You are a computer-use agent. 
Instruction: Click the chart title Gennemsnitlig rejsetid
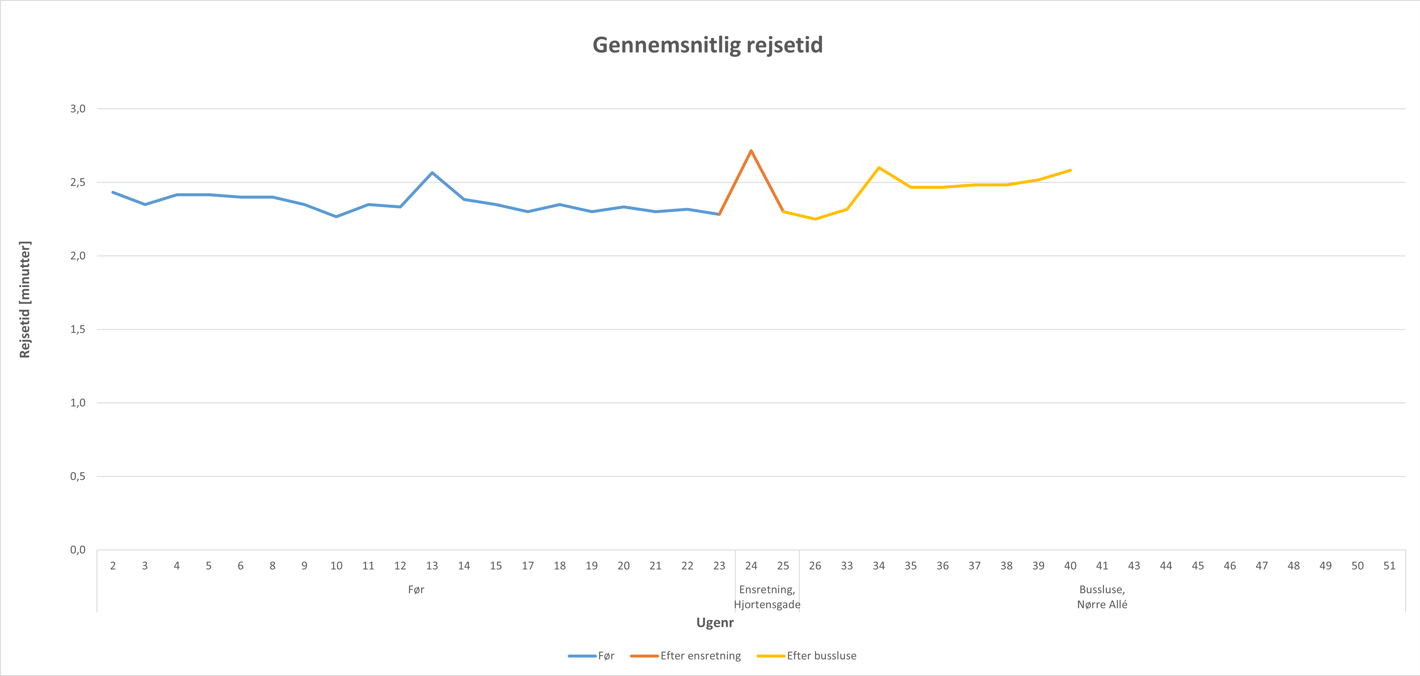[707, 45]
